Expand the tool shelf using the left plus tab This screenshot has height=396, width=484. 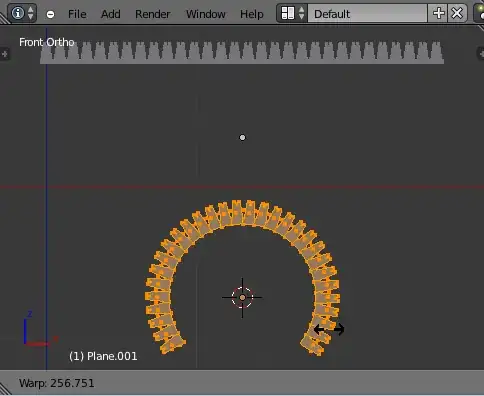click(x=4, y=54)
